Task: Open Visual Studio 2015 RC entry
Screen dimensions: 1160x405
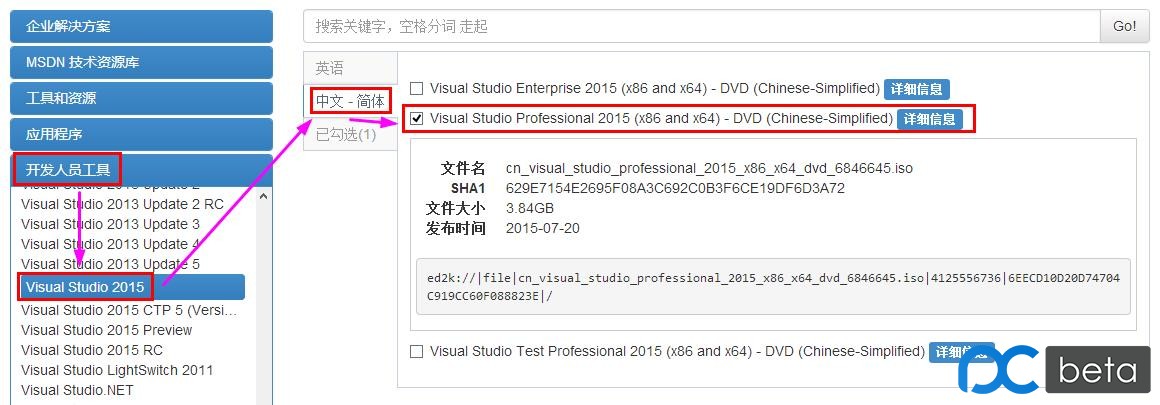Action: click(92, 350)
